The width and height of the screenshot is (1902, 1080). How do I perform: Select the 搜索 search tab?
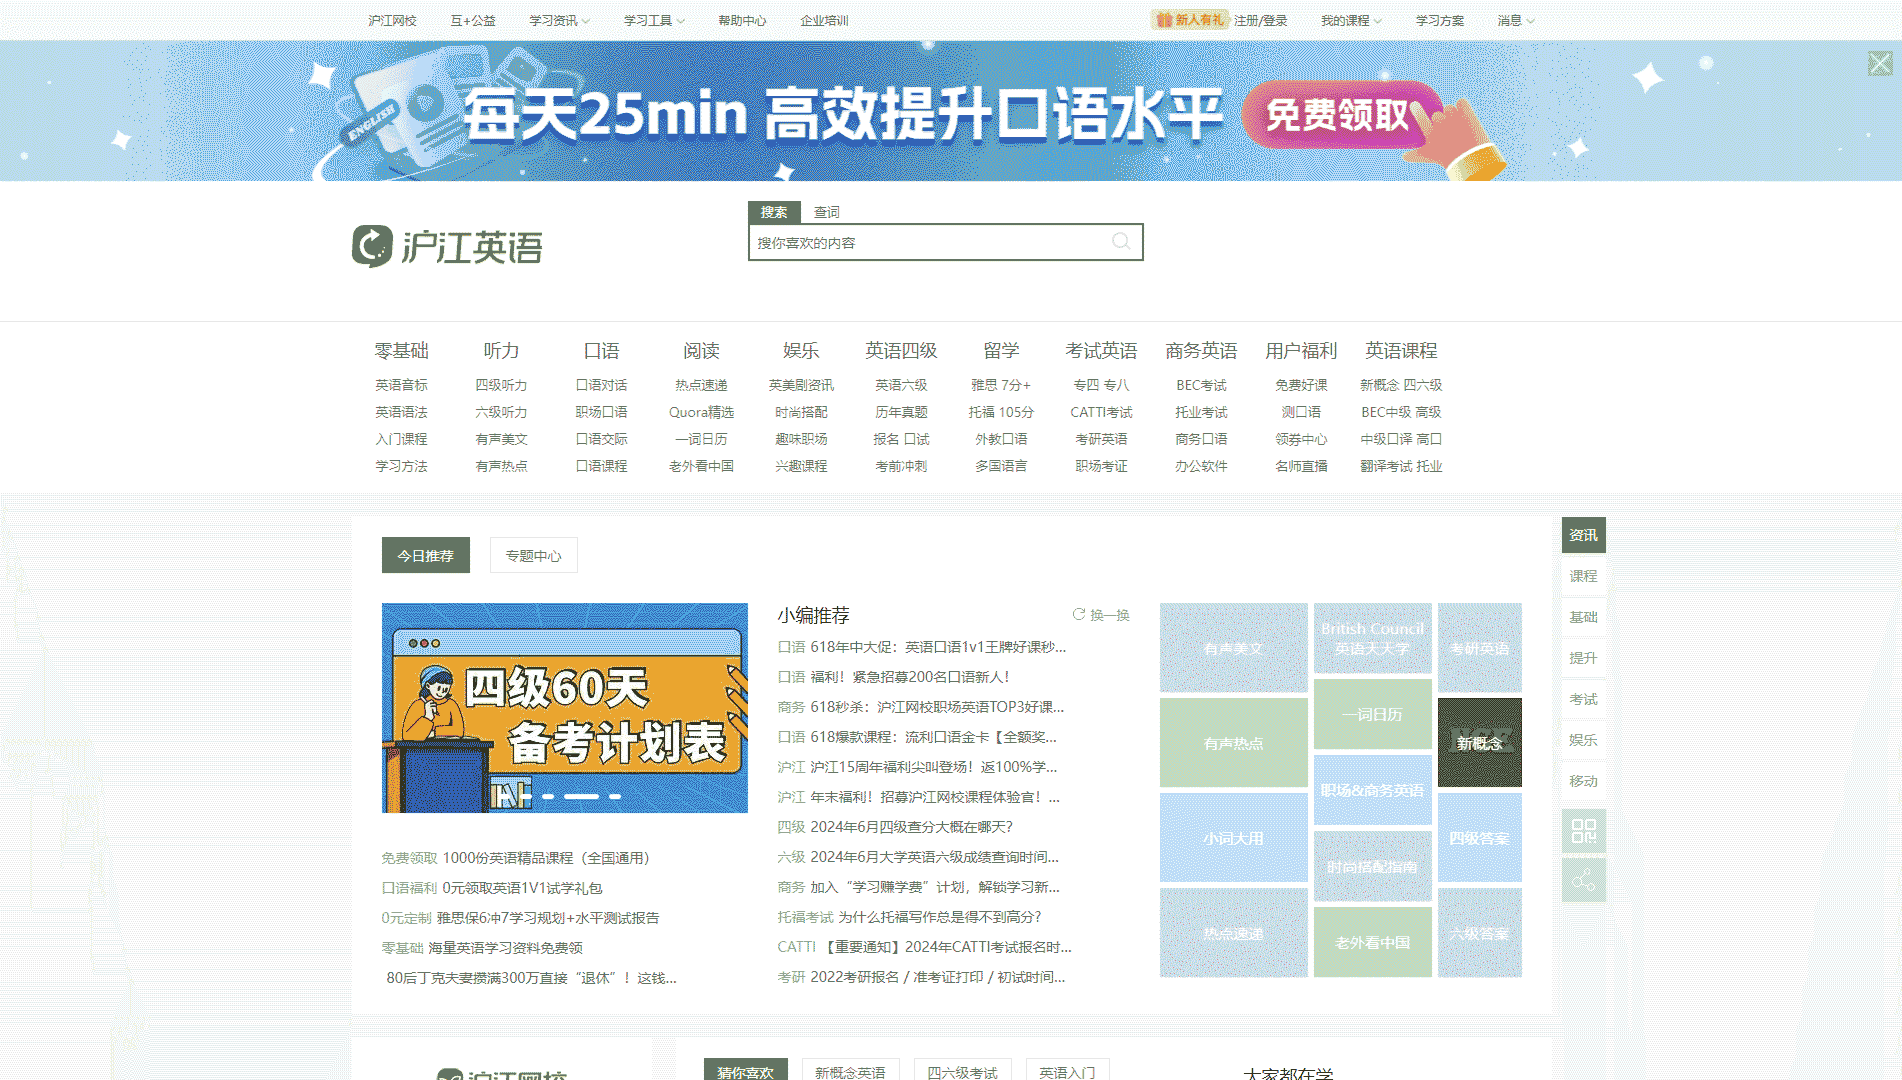(x=774, y=212)
